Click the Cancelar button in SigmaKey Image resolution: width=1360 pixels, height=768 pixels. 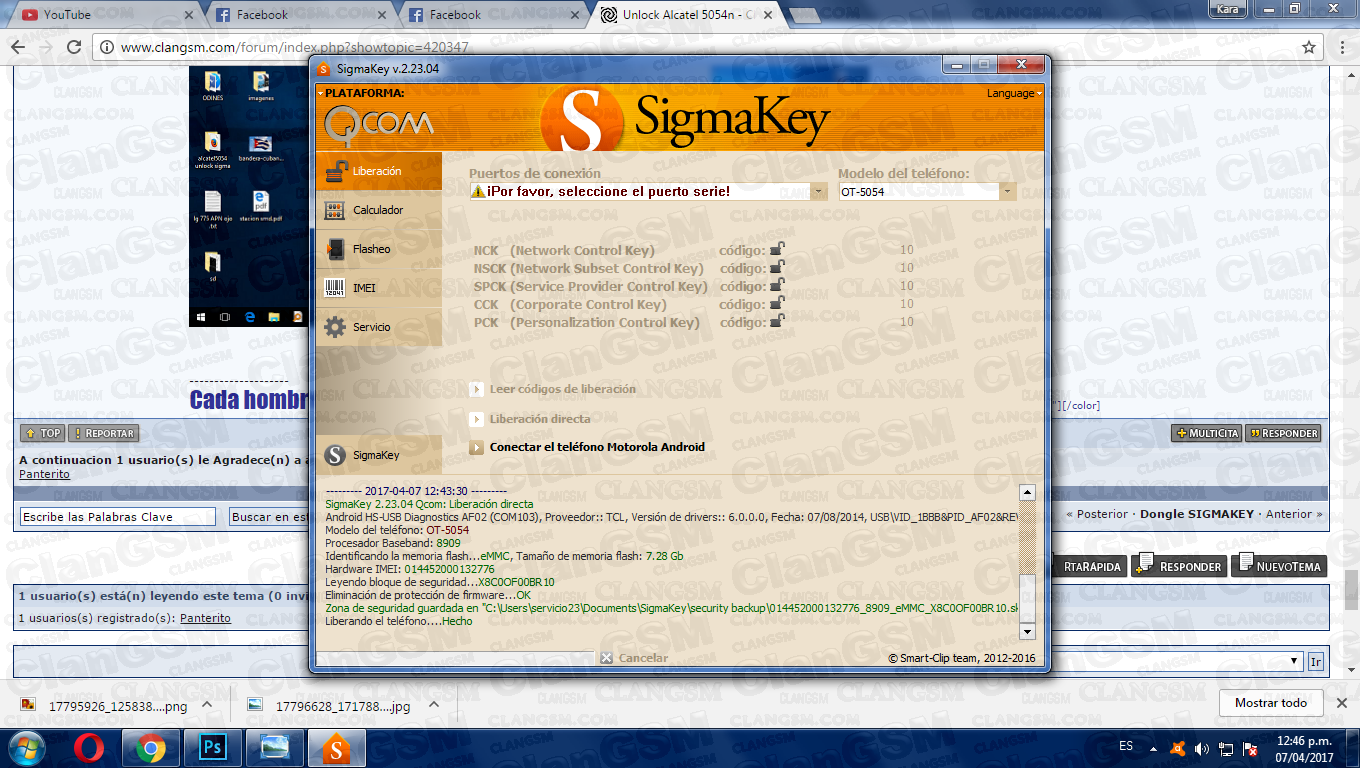point(634,658)
